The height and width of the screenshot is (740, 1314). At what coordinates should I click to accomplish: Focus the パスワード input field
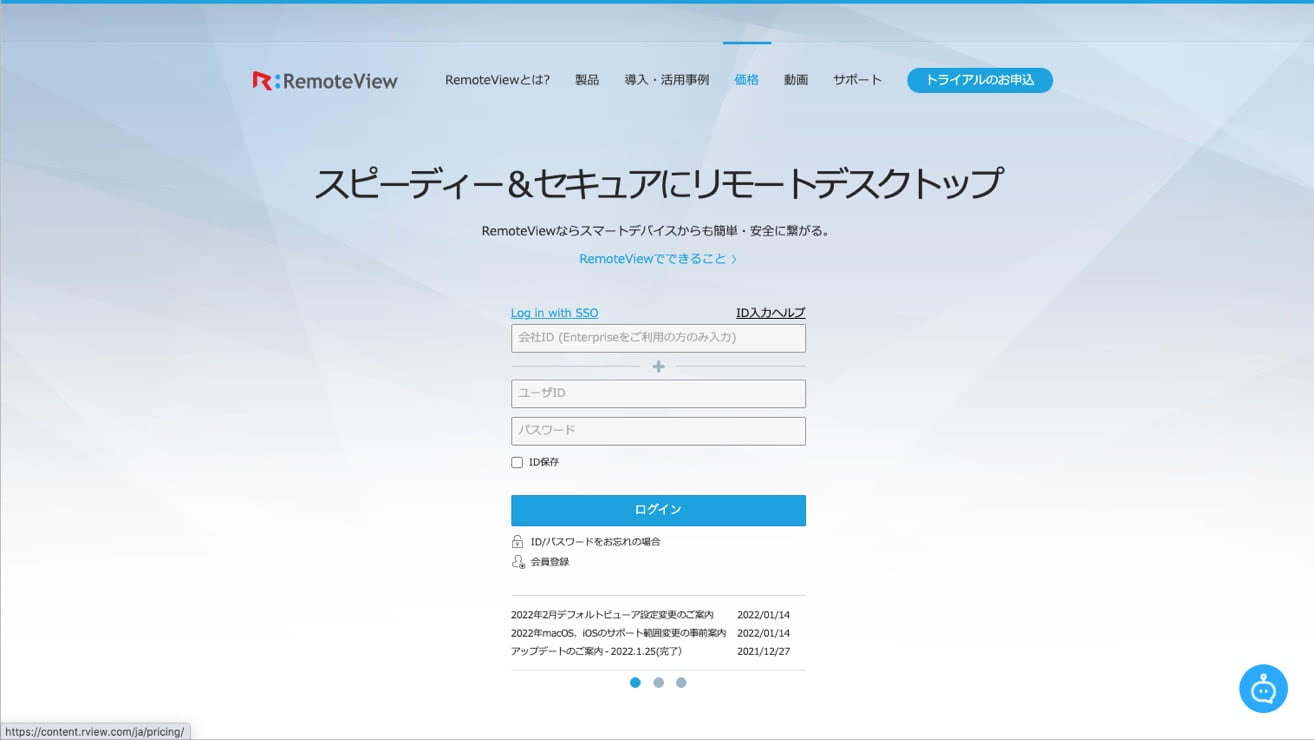pos(658,431)
